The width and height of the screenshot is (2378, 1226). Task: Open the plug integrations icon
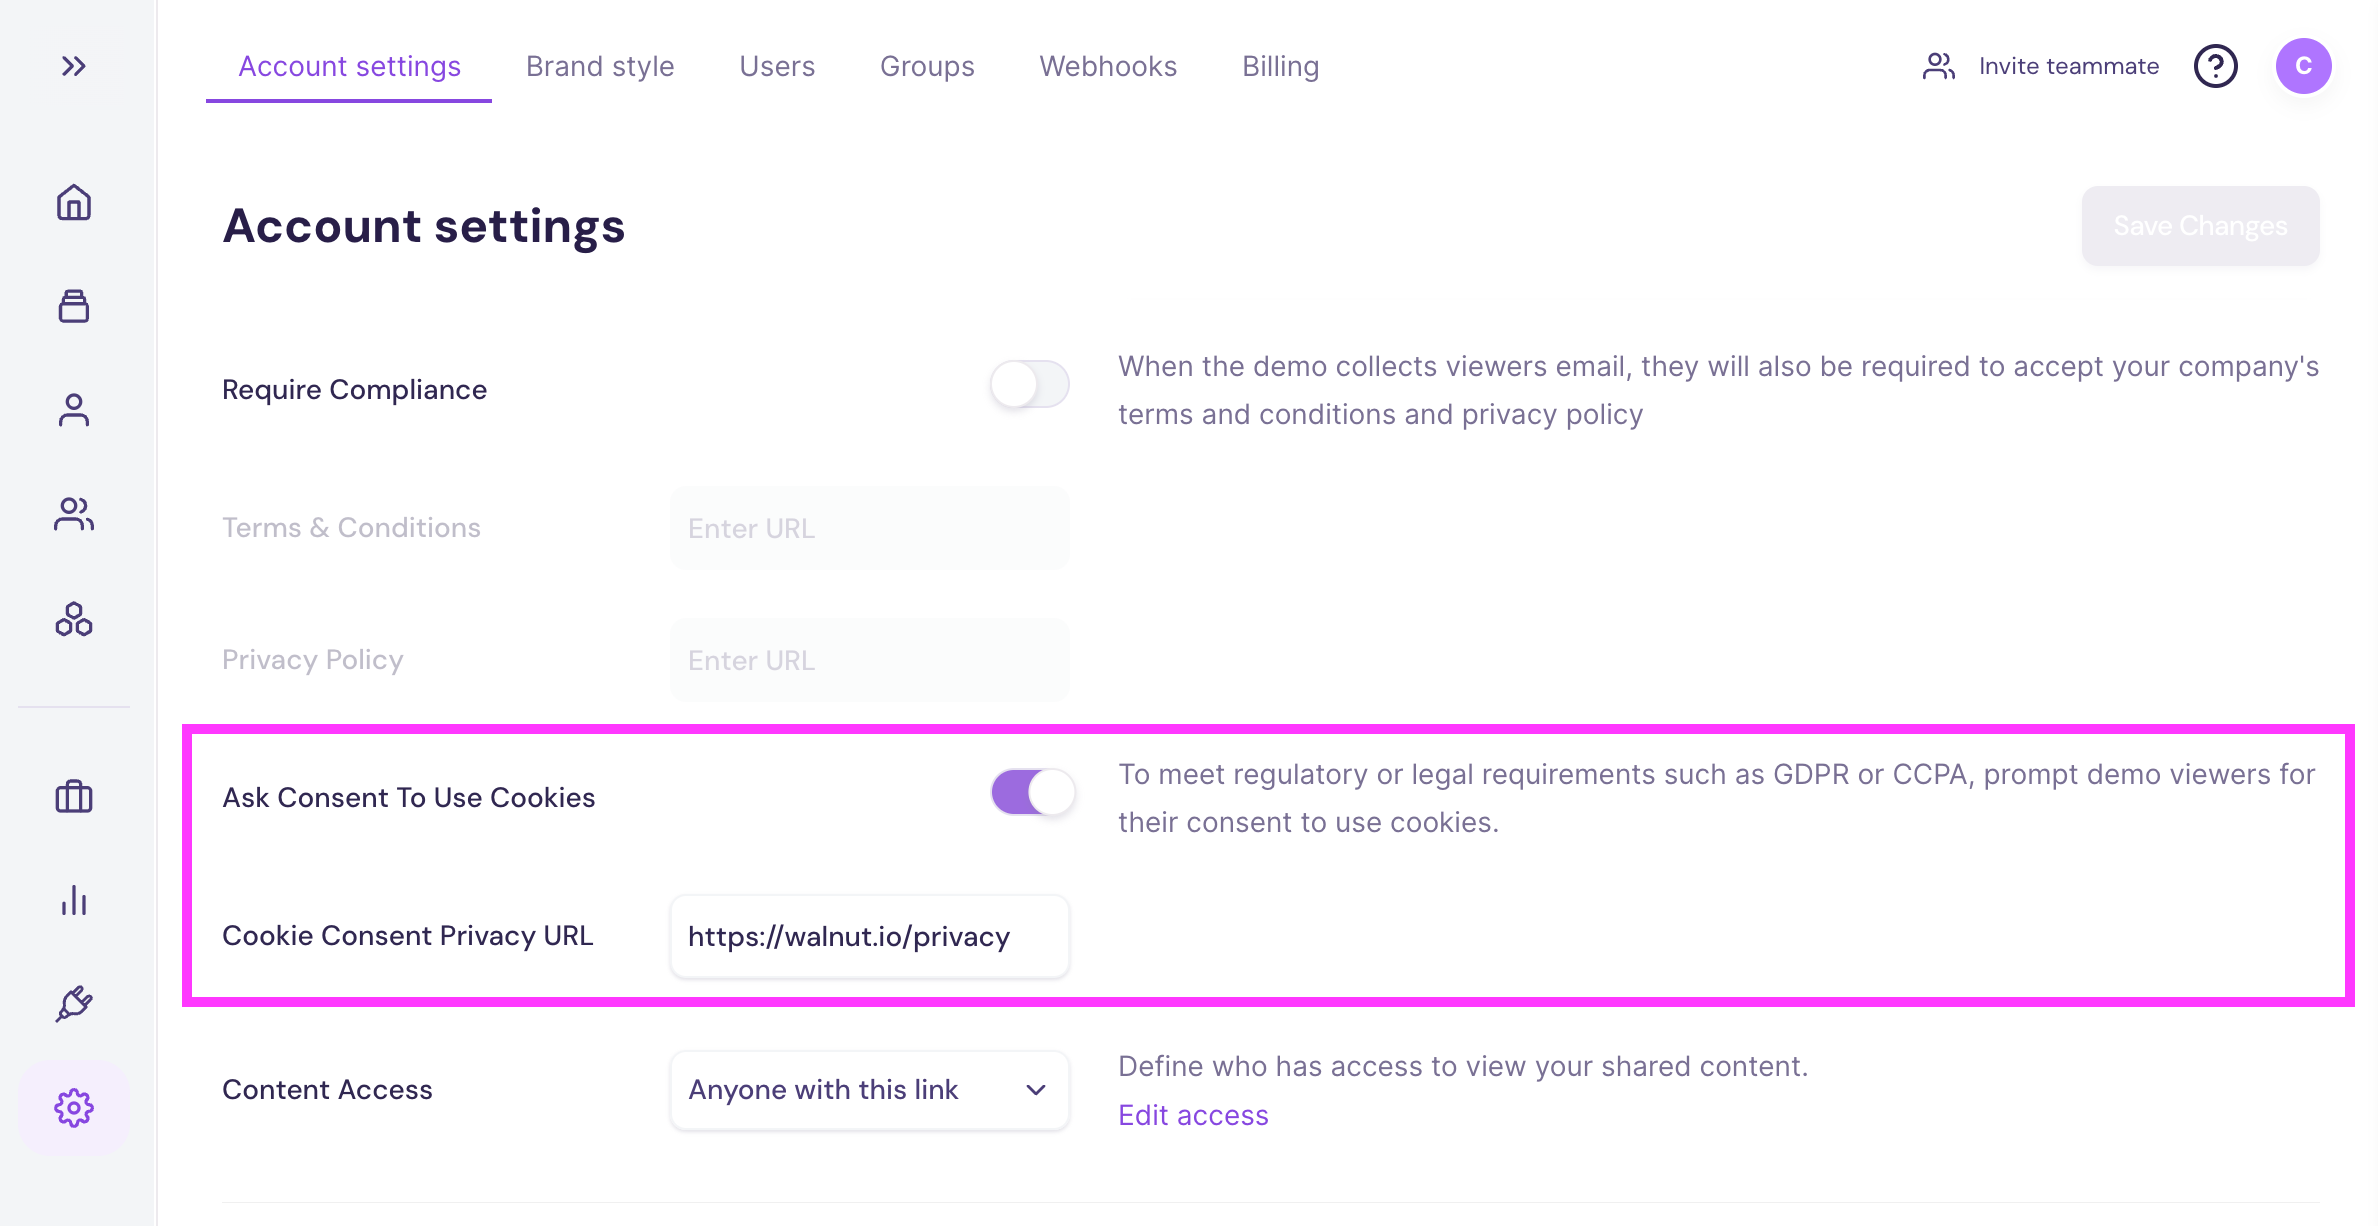74,1004
